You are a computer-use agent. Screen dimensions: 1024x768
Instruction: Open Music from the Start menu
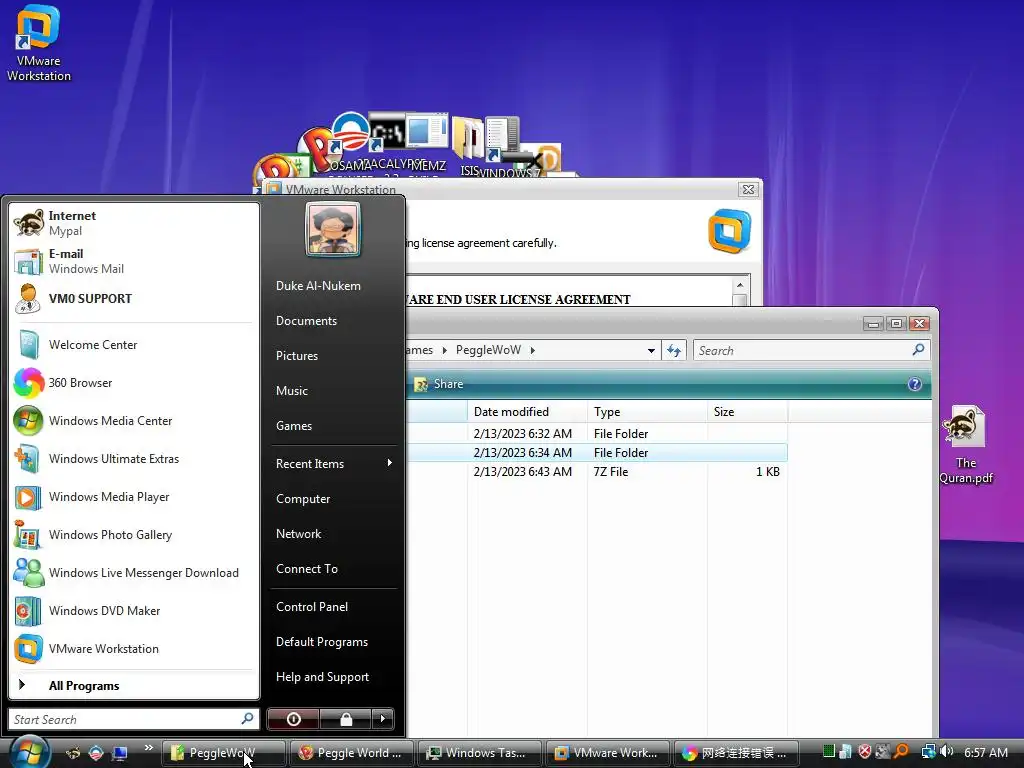pos(333,391)
